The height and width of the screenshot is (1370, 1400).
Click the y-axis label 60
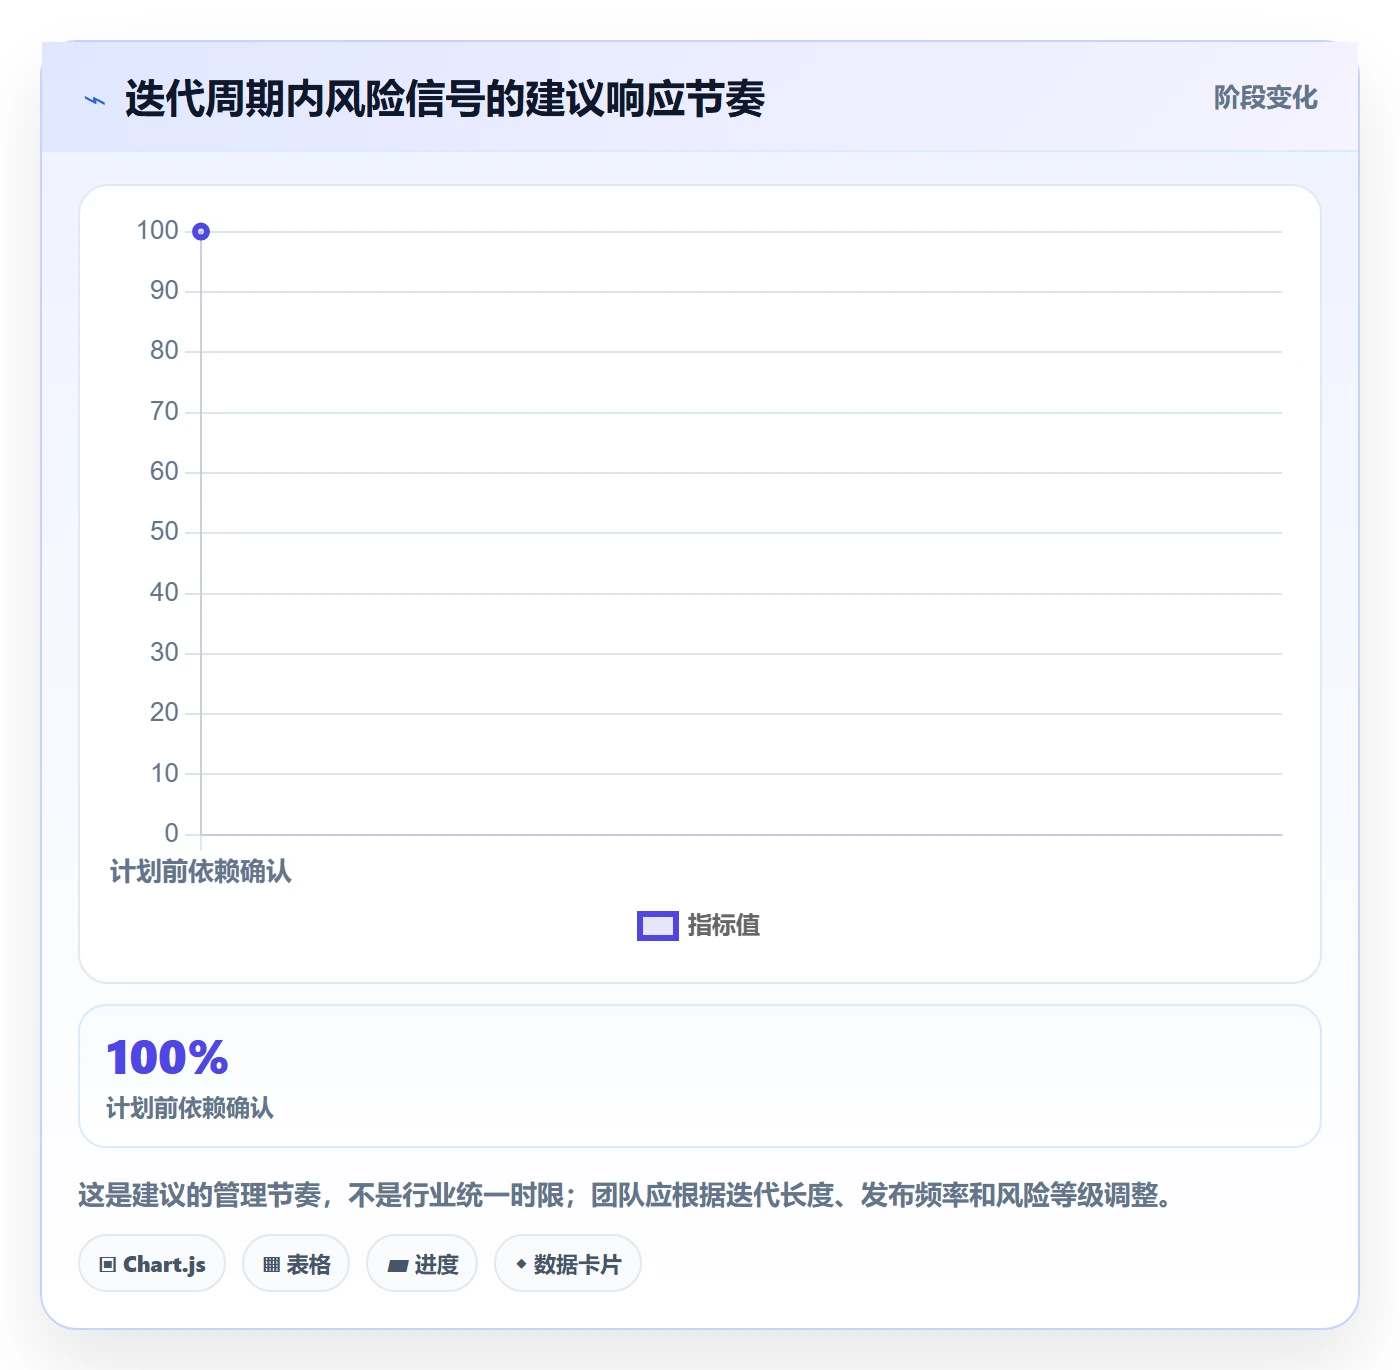click(x=164, y=472)
